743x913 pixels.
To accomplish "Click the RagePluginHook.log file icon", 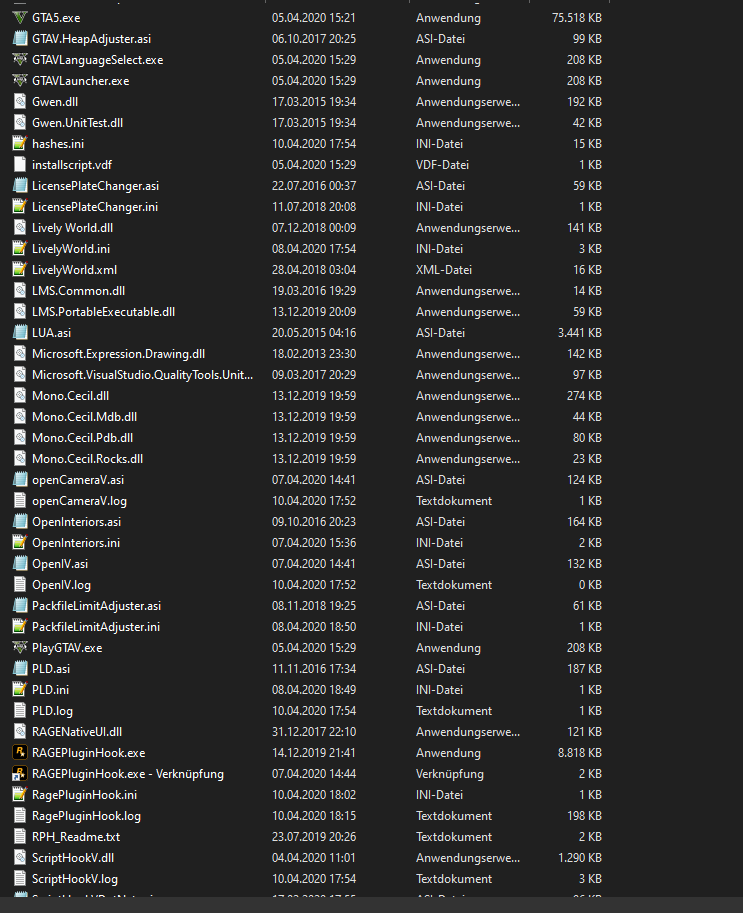I will pyautogui.click(x=20, y=816).
